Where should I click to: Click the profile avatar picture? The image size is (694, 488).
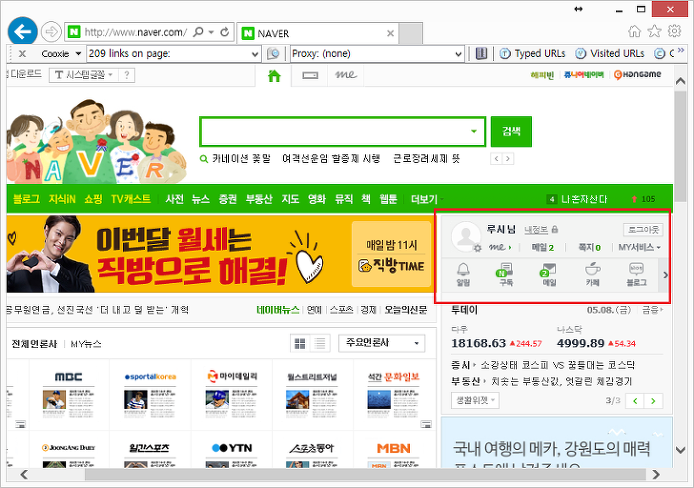pos(466,236)
